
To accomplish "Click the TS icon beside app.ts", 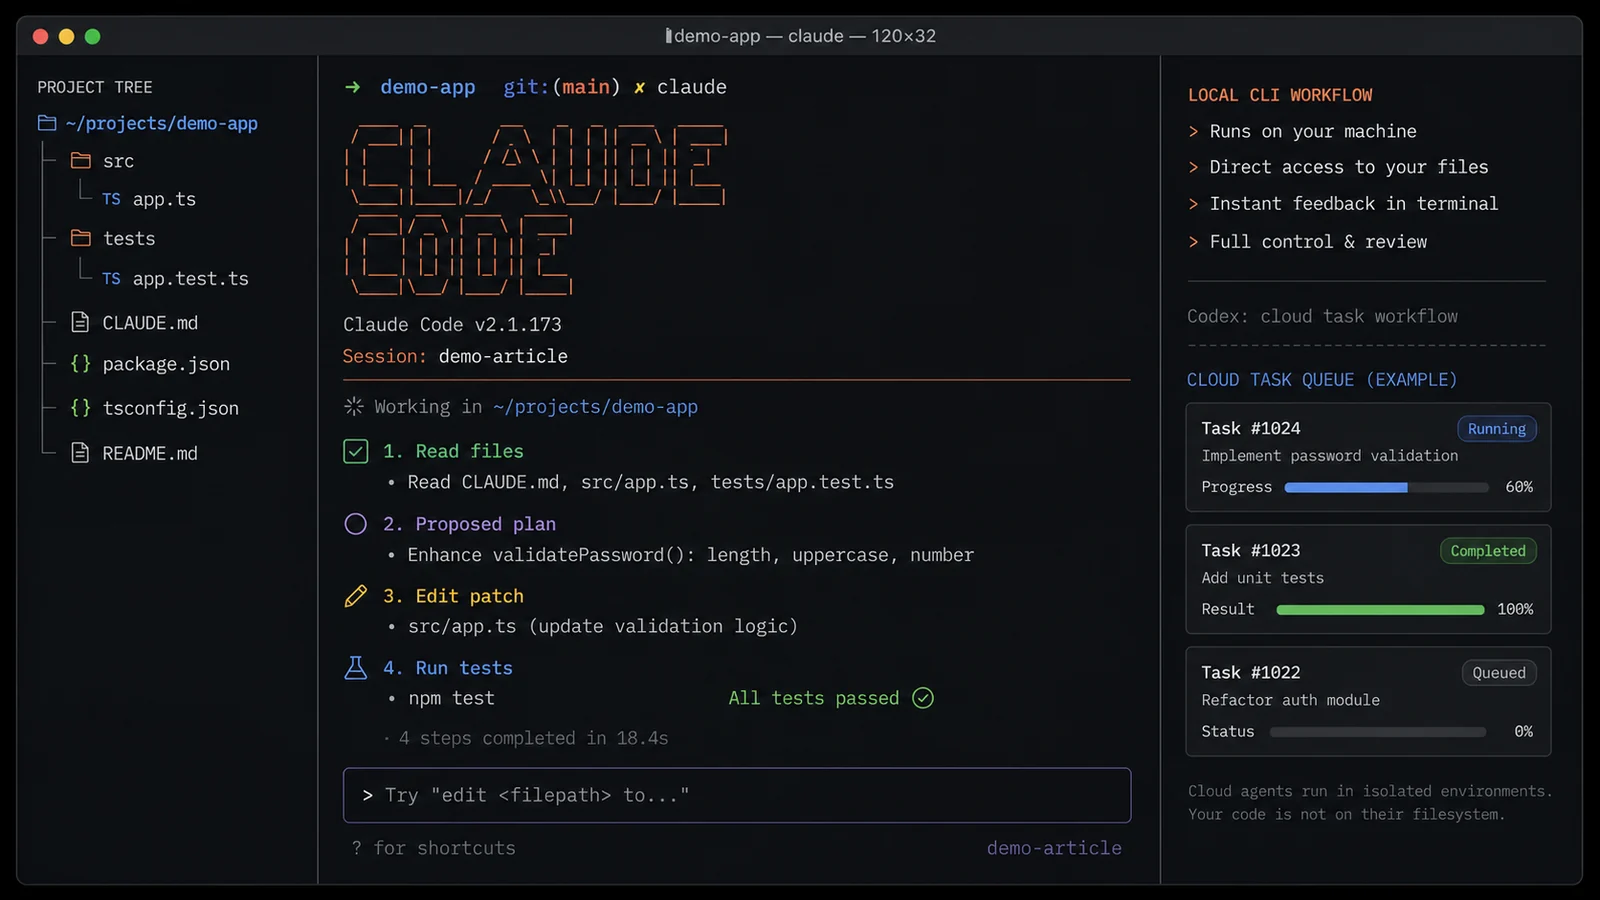I will click(x=111, y=199).
